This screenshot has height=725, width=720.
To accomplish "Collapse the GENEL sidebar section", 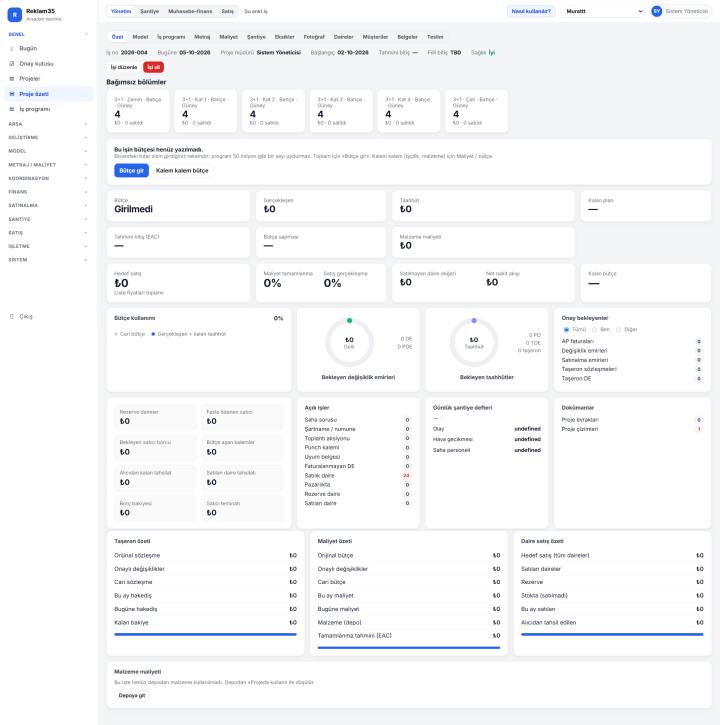I will (x=48, y=34).
